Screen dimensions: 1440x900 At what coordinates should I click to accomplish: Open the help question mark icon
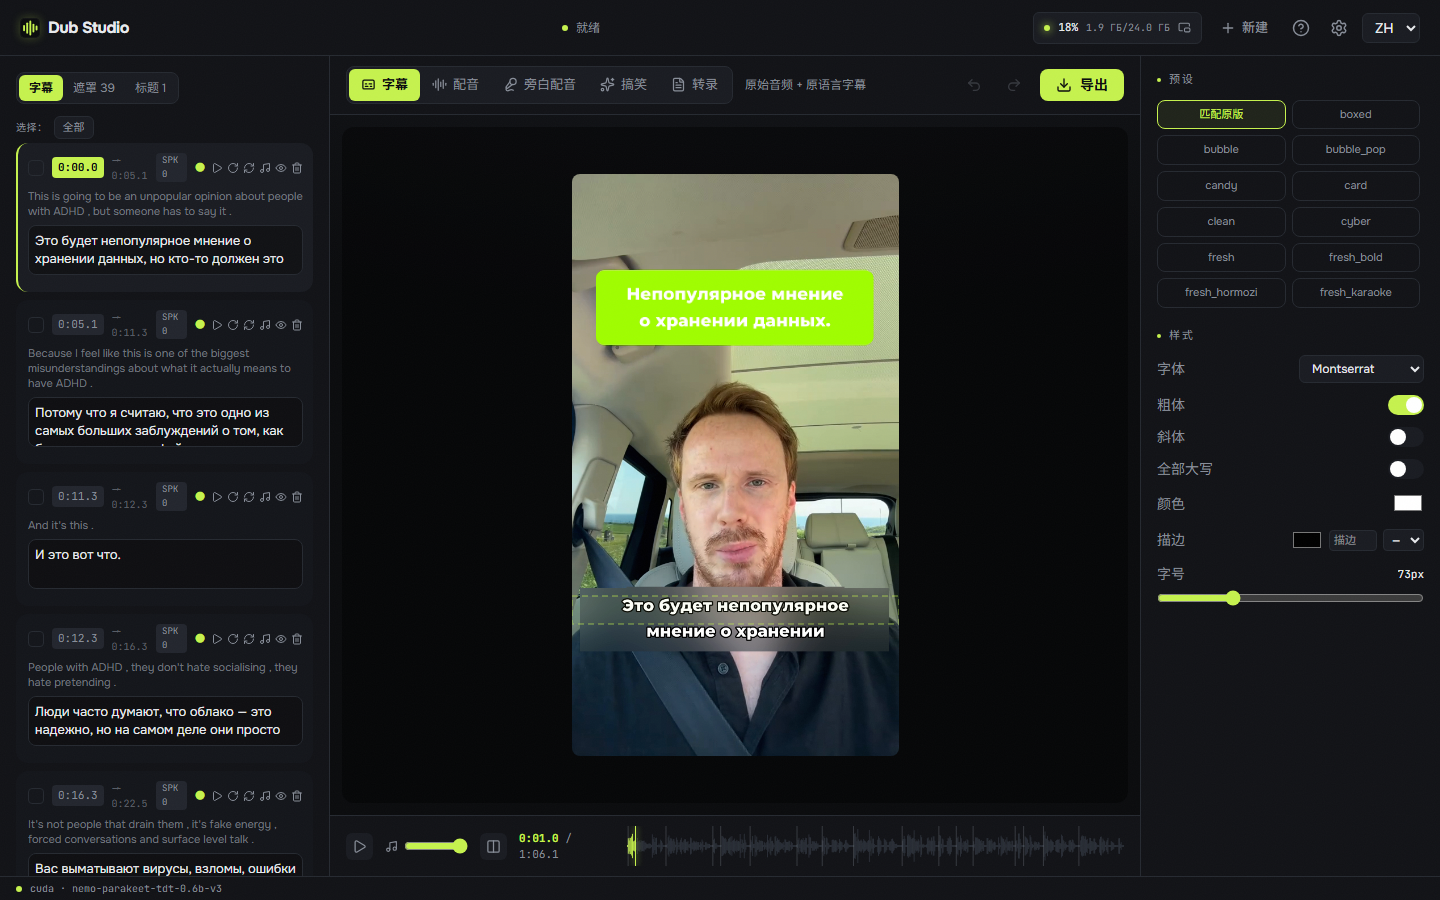click(1301, 28)
